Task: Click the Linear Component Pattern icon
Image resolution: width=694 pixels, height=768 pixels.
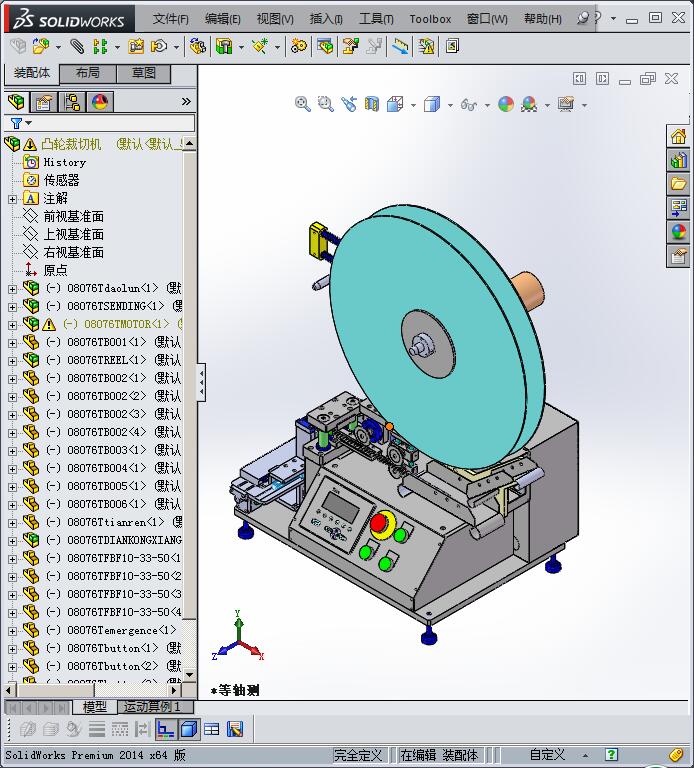Action: [x=100, y=47]
